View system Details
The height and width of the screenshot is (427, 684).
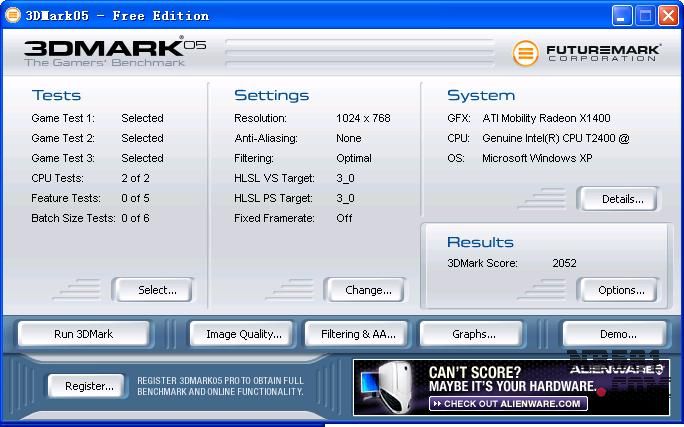click(622, 199)
